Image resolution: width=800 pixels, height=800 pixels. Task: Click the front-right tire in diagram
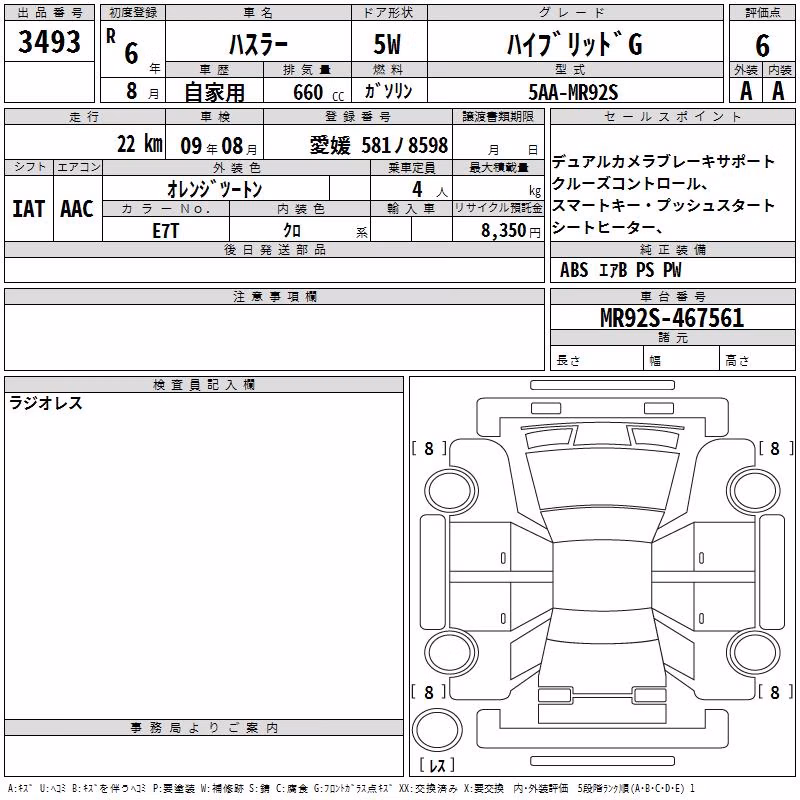pos(754,491)
